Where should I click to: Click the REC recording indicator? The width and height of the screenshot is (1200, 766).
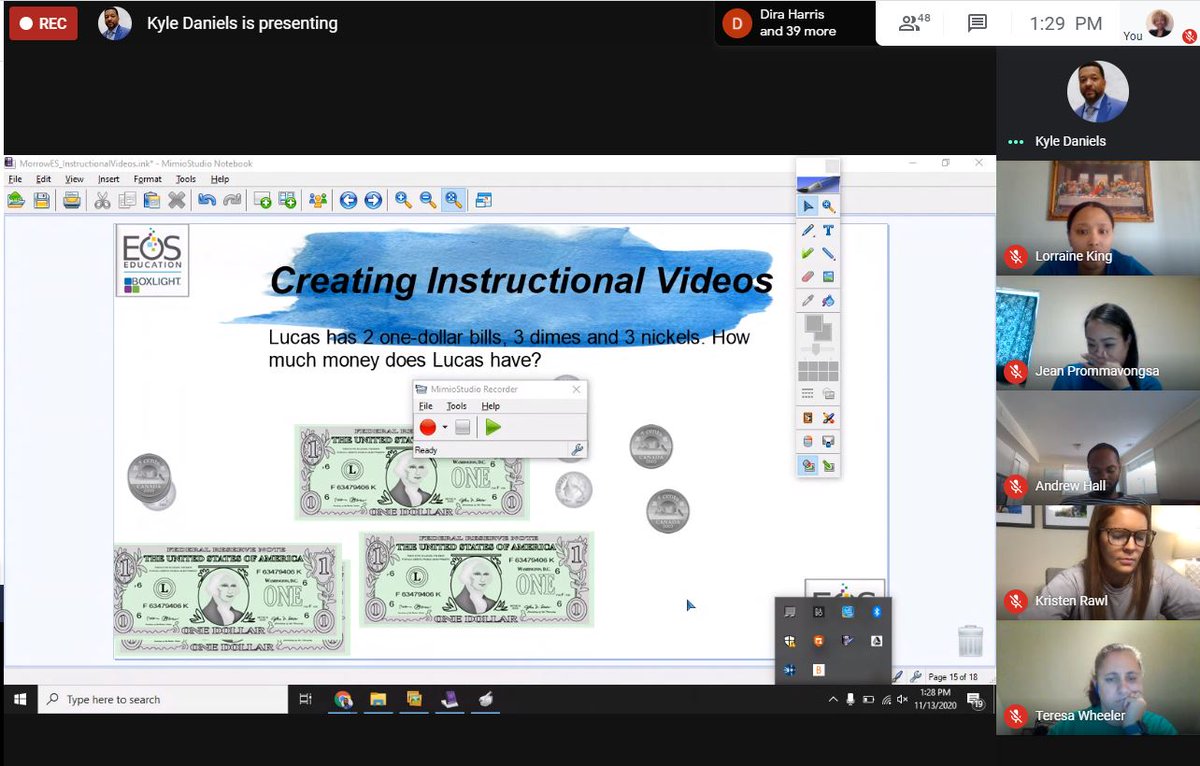42,21
